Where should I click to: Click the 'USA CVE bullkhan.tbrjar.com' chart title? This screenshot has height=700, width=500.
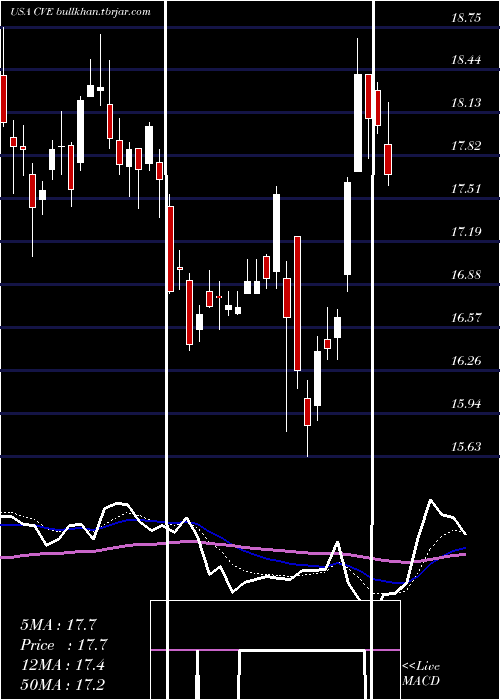click(80, 12)
